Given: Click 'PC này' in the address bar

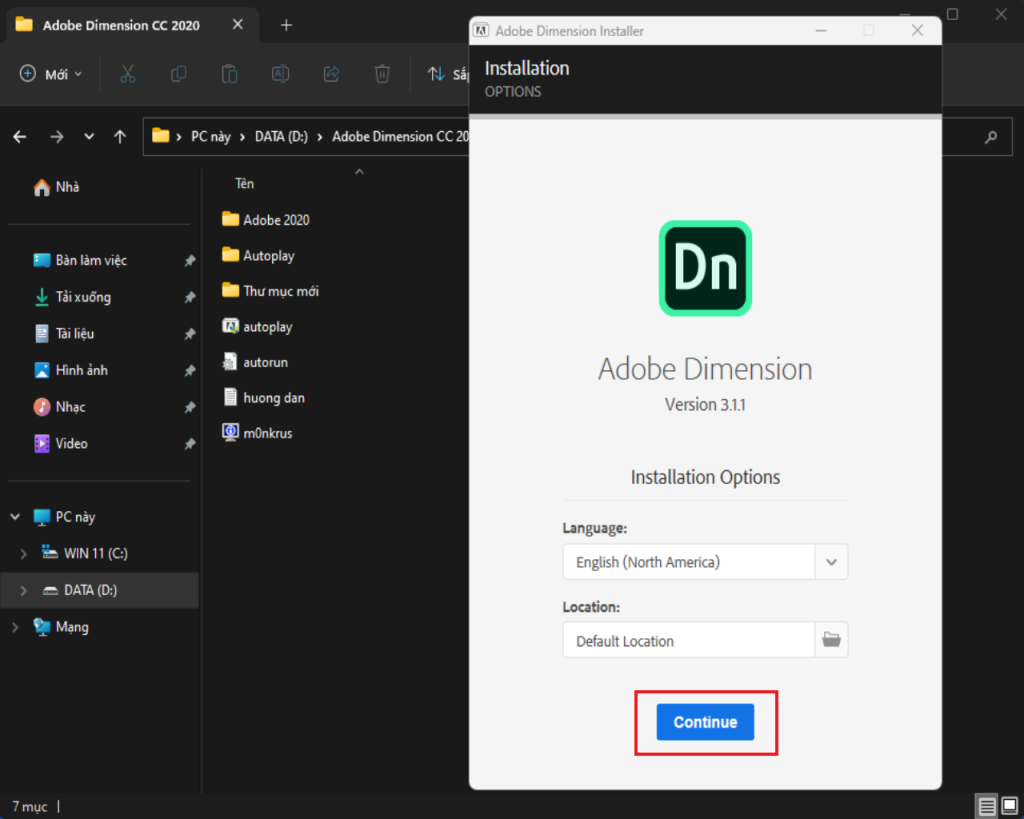Looking at the screenshot, I should (210, 136).
